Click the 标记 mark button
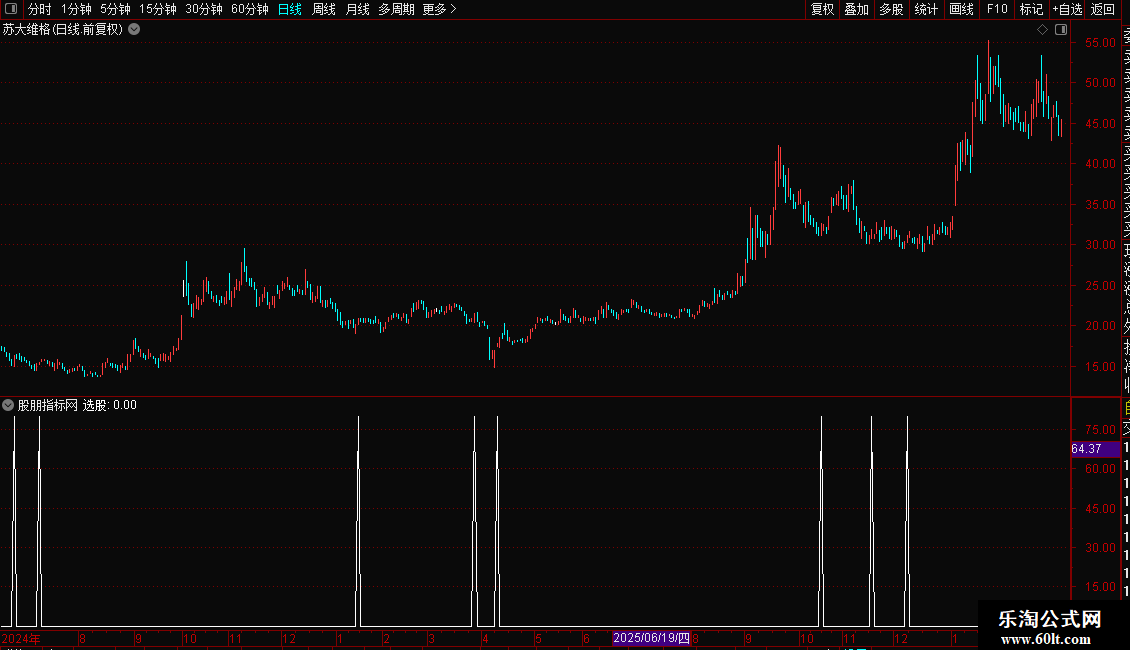The image size is (1130, 650). point(1031,9)
